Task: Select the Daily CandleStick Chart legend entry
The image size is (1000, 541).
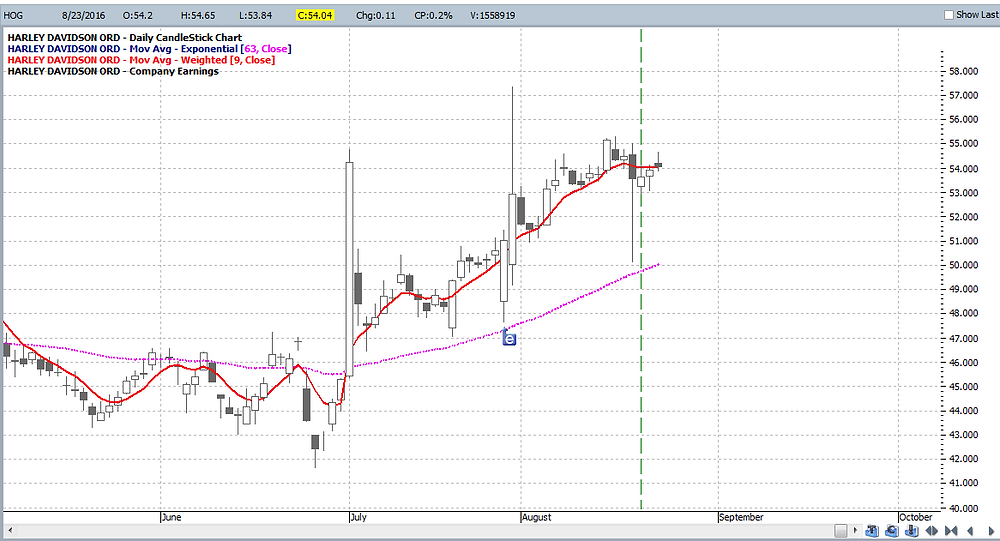Action: [x=124, y=38]
